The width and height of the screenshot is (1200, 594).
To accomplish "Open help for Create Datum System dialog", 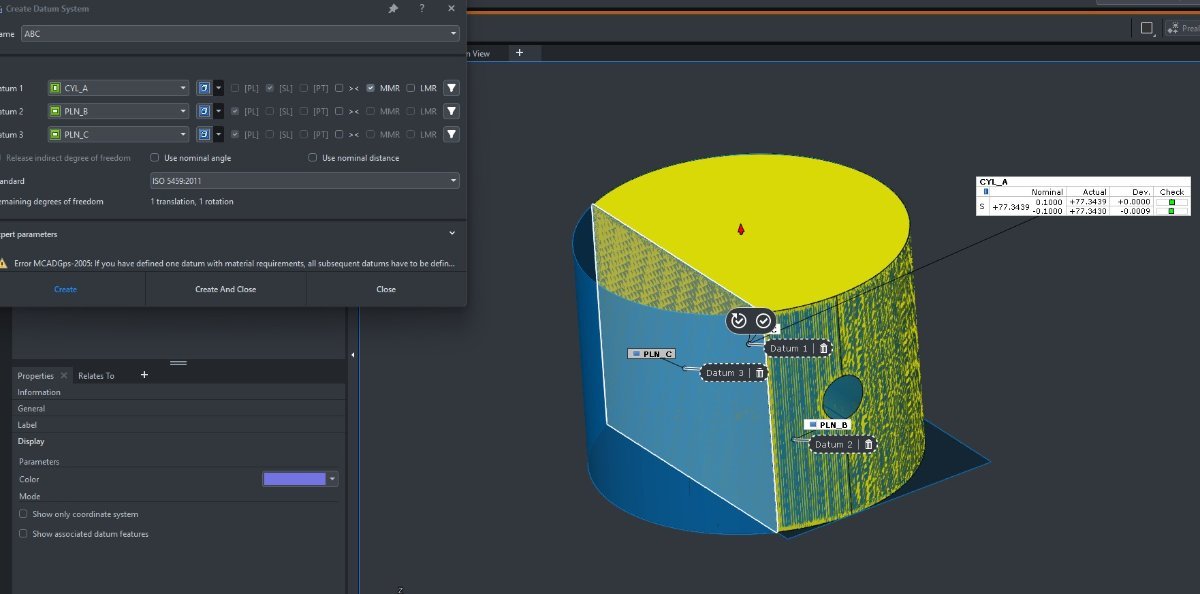I will point(422,8).
